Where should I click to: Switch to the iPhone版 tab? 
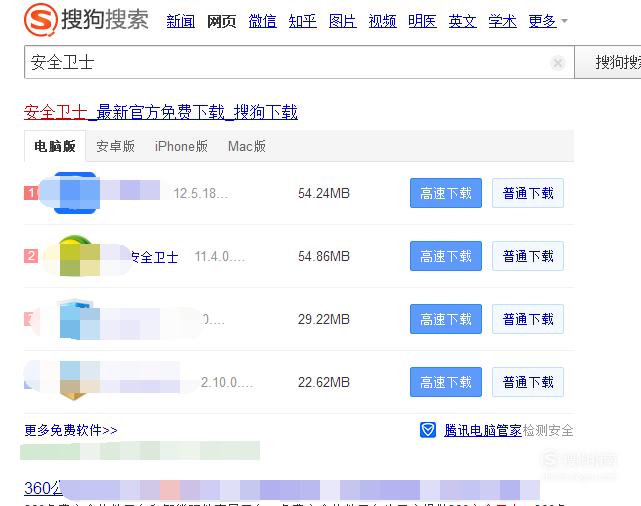[x=181, y=146]
